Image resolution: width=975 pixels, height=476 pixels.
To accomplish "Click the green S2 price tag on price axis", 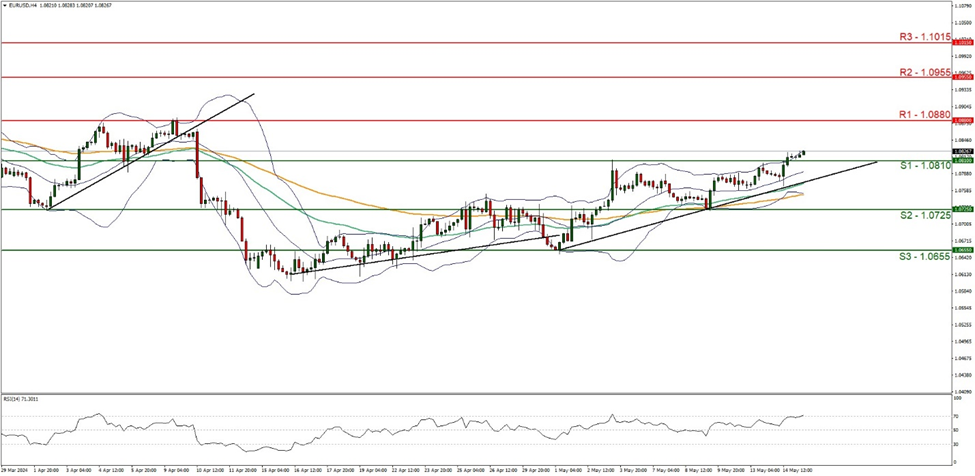I will tap(962, 209).
